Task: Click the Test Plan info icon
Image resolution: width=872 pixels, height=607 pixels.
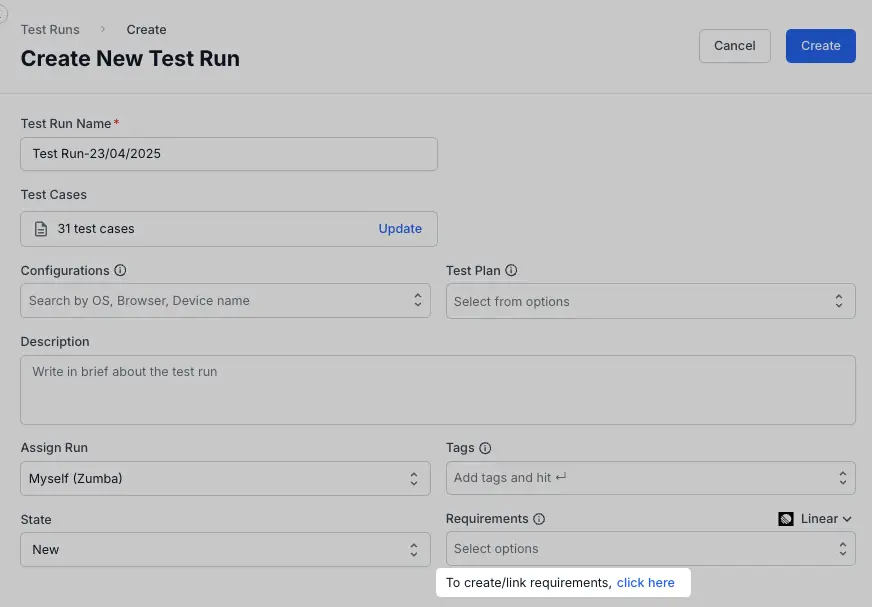Action: (511, 271)
